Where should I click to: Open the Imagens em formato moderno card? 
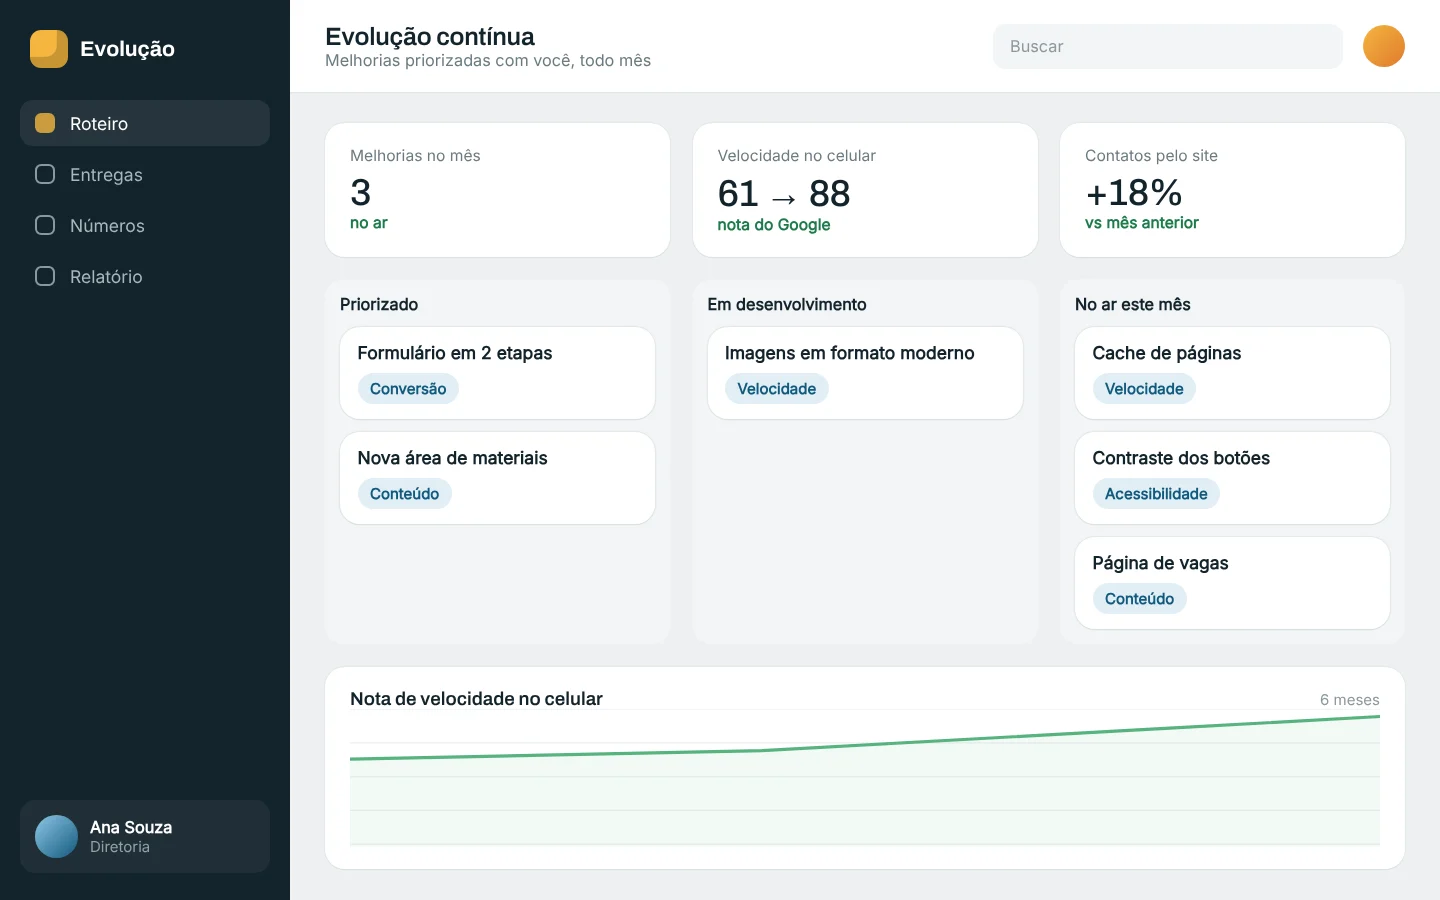865,373
